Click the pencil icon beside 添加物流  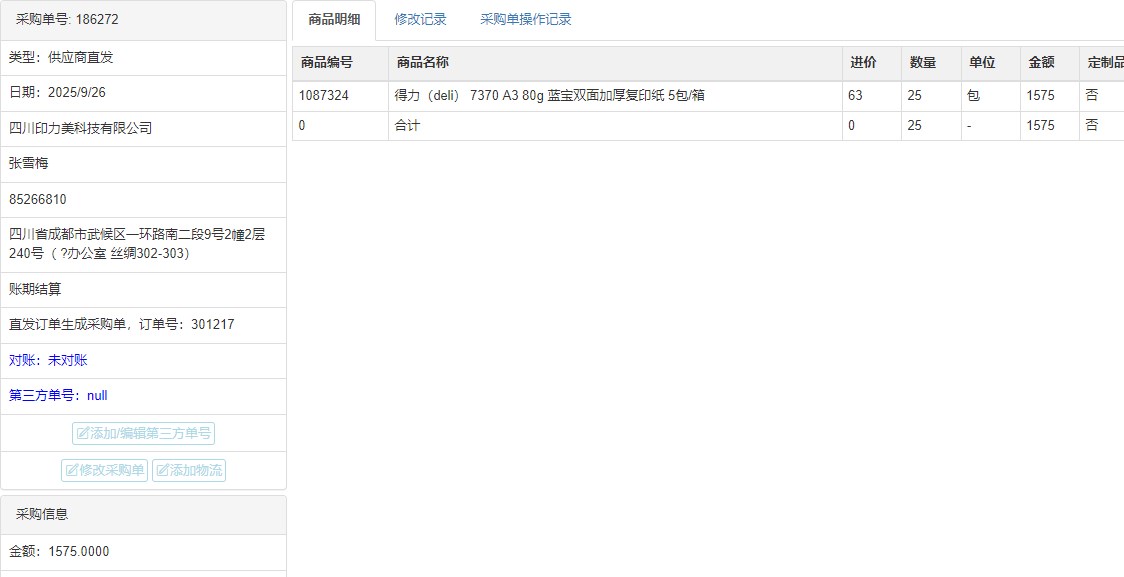point(162,470)
